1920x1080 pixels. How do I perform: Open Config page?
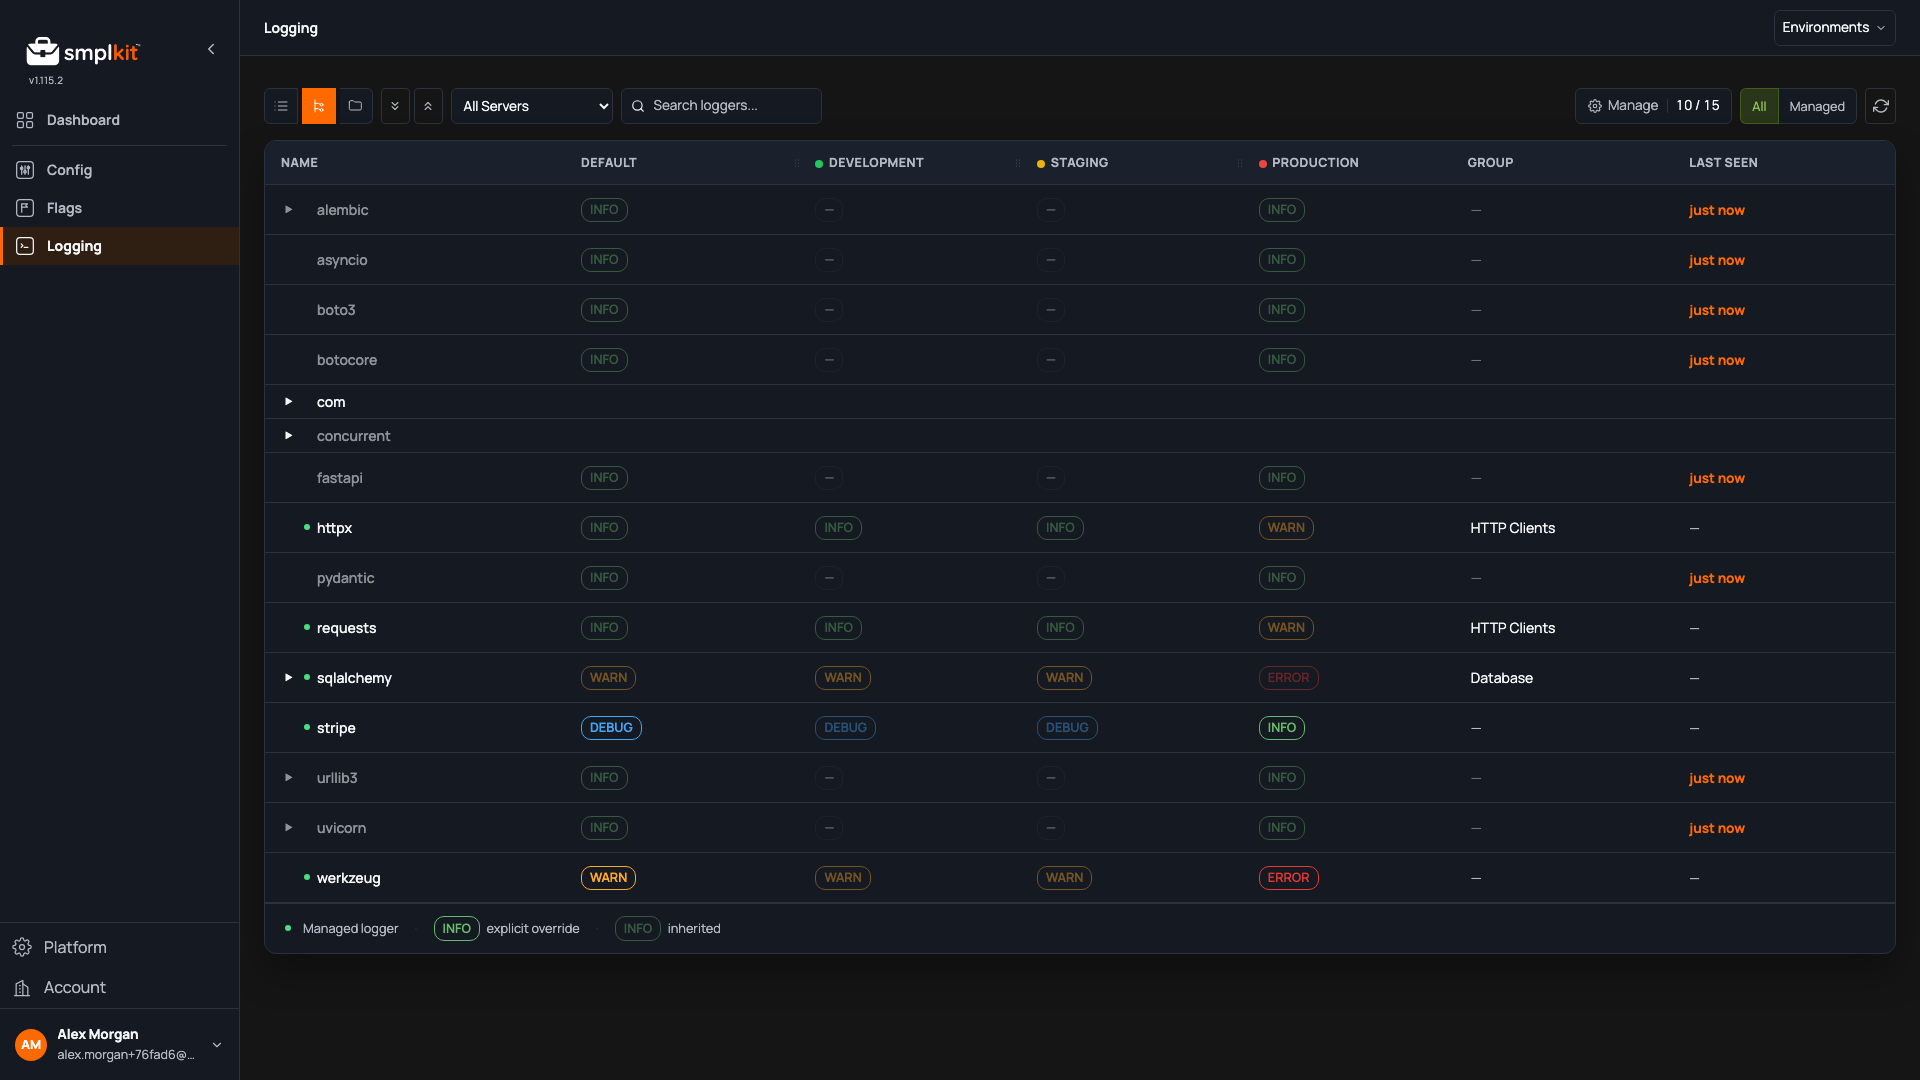(x=120, y=170)
